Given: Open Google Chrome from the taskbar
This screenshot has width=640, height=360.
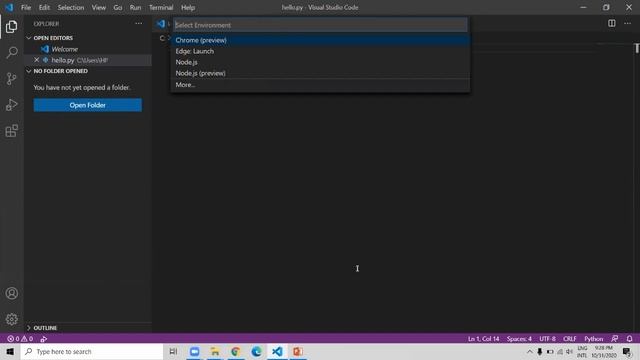Looking at the screenshot, I should [x=236, y=351].
